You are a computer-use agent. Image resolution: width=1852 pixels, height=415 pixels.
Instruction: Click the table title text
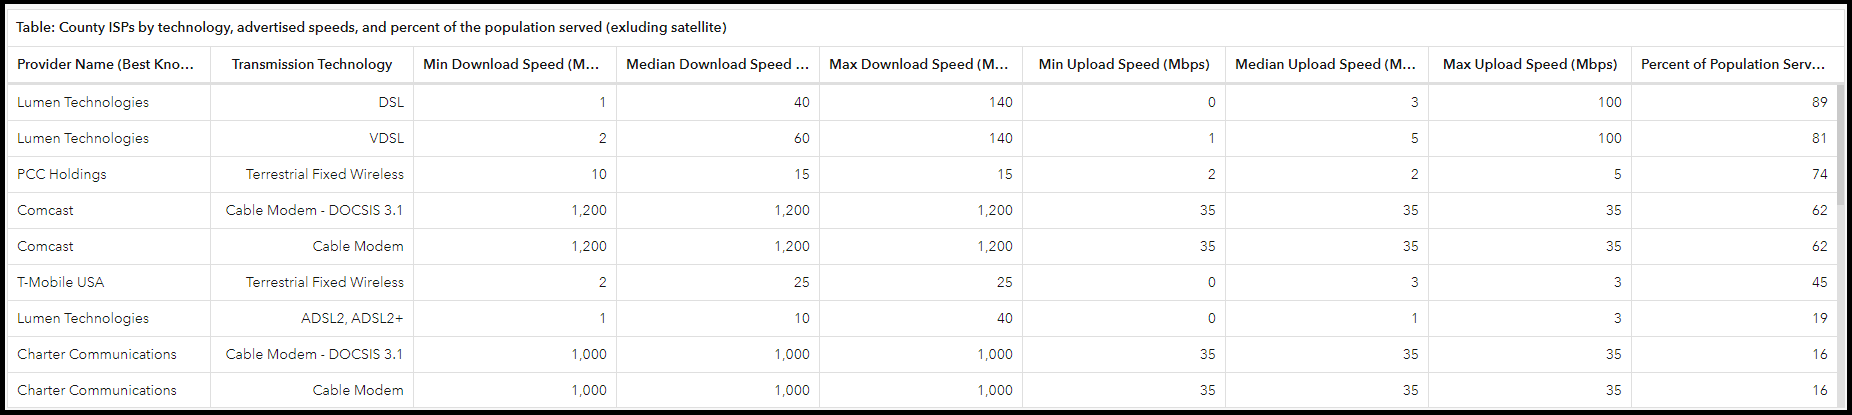[x=371, y=27]
